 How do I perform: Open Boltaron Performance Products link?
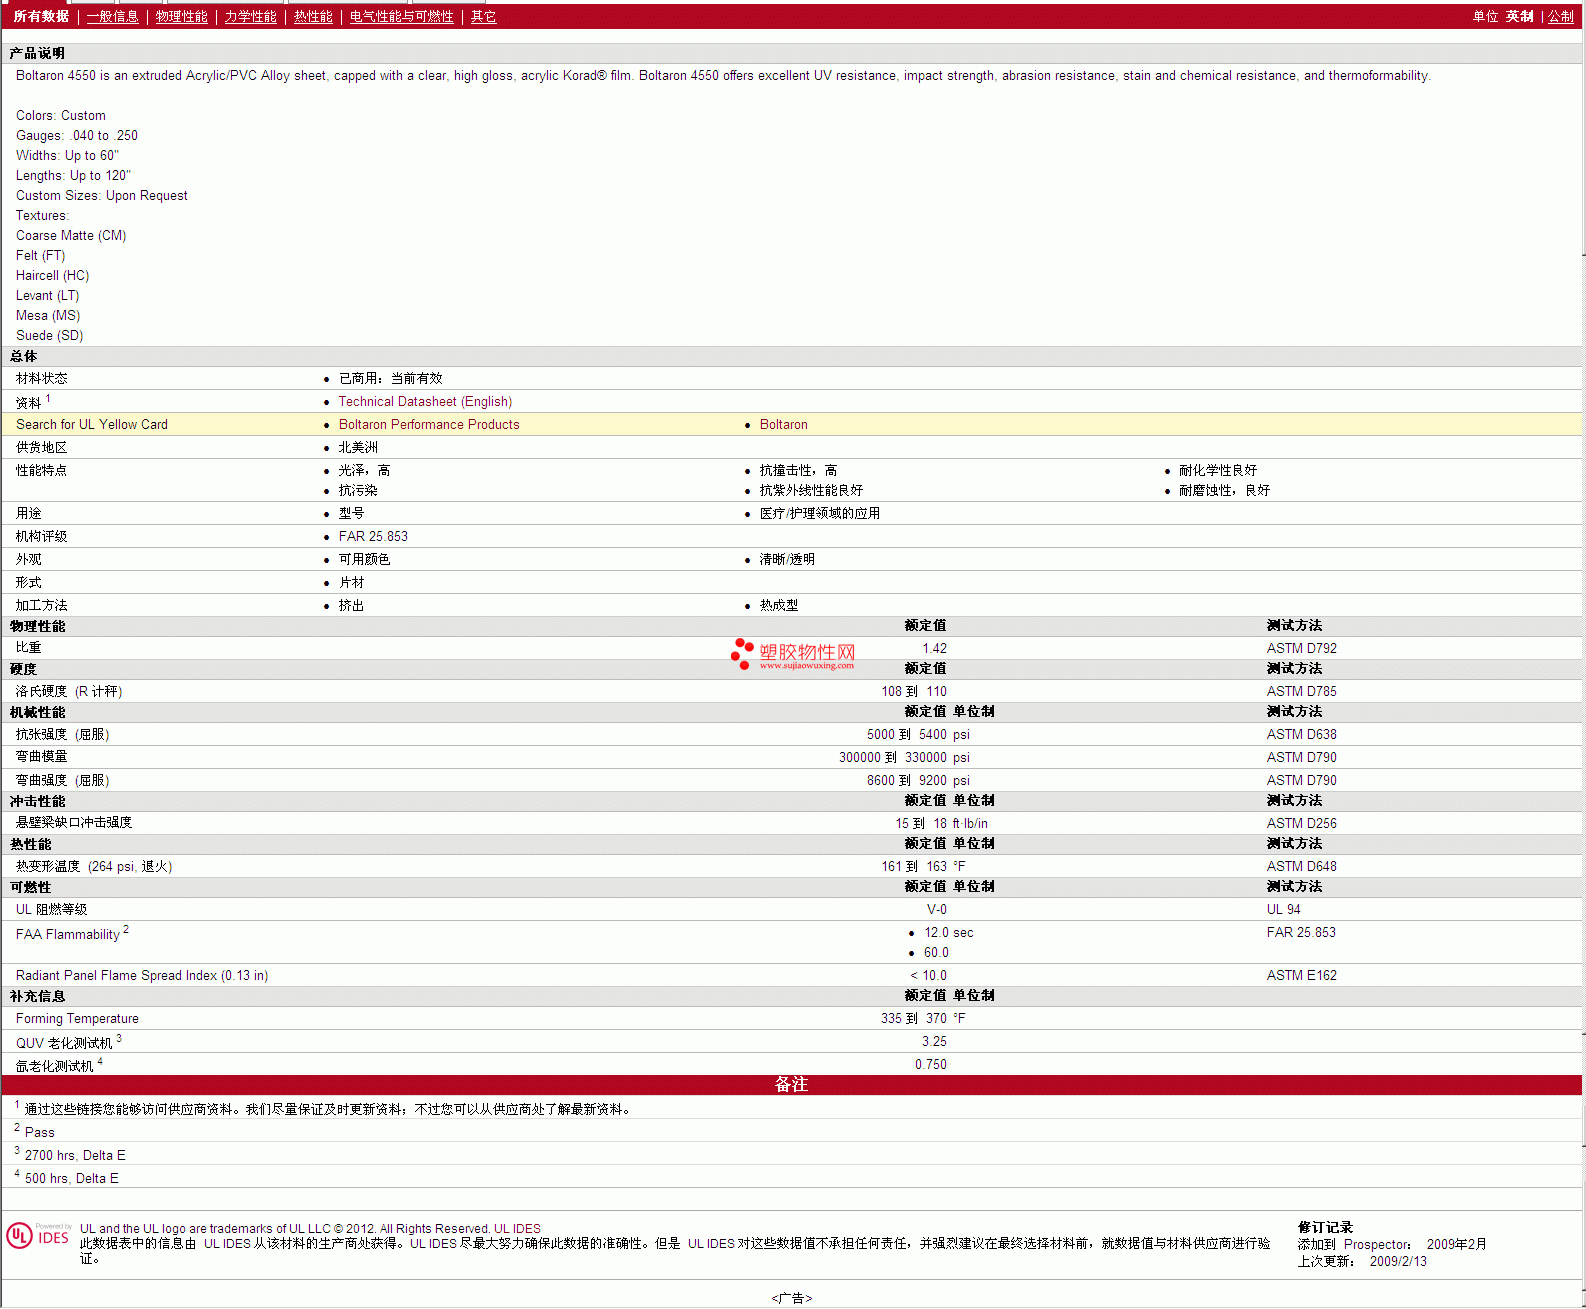[429, 425]
